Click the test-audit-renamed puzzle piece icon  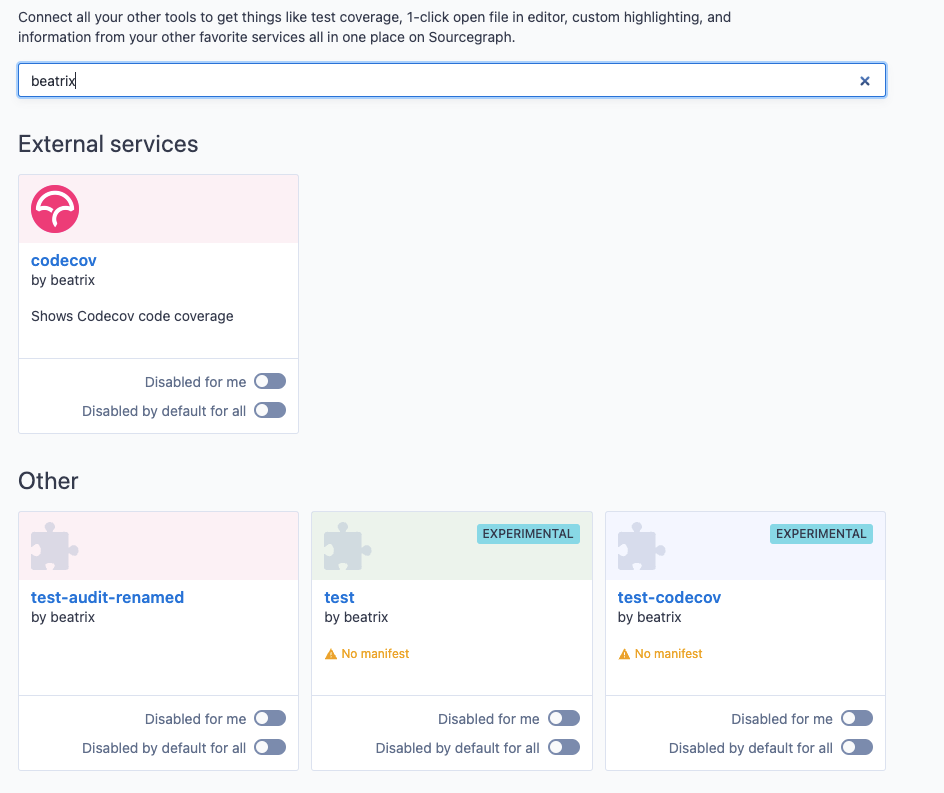[54, 546]
